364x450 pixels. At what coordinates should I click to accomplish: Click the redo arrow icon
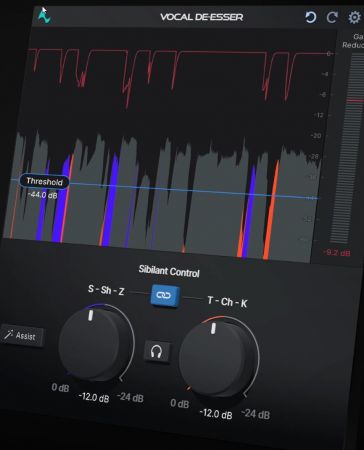pyautogui.click(x=332, y=17)
